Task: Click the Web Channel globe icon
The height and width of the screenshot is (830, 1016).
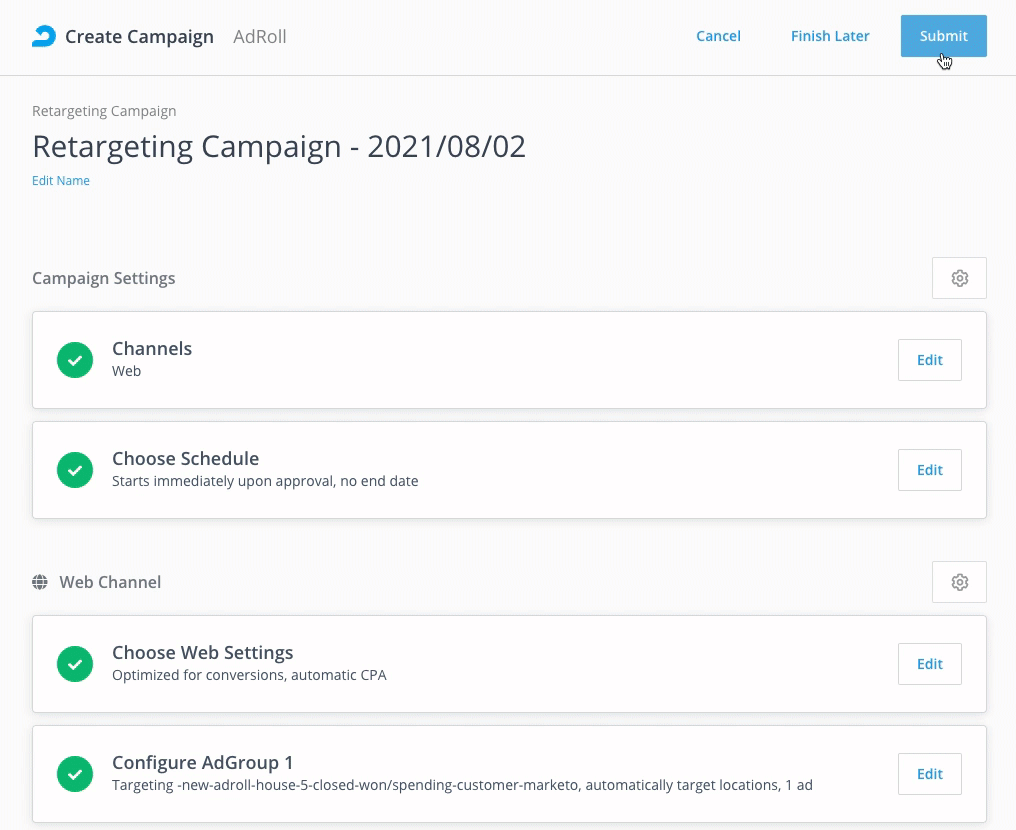Action: point(40,582)
